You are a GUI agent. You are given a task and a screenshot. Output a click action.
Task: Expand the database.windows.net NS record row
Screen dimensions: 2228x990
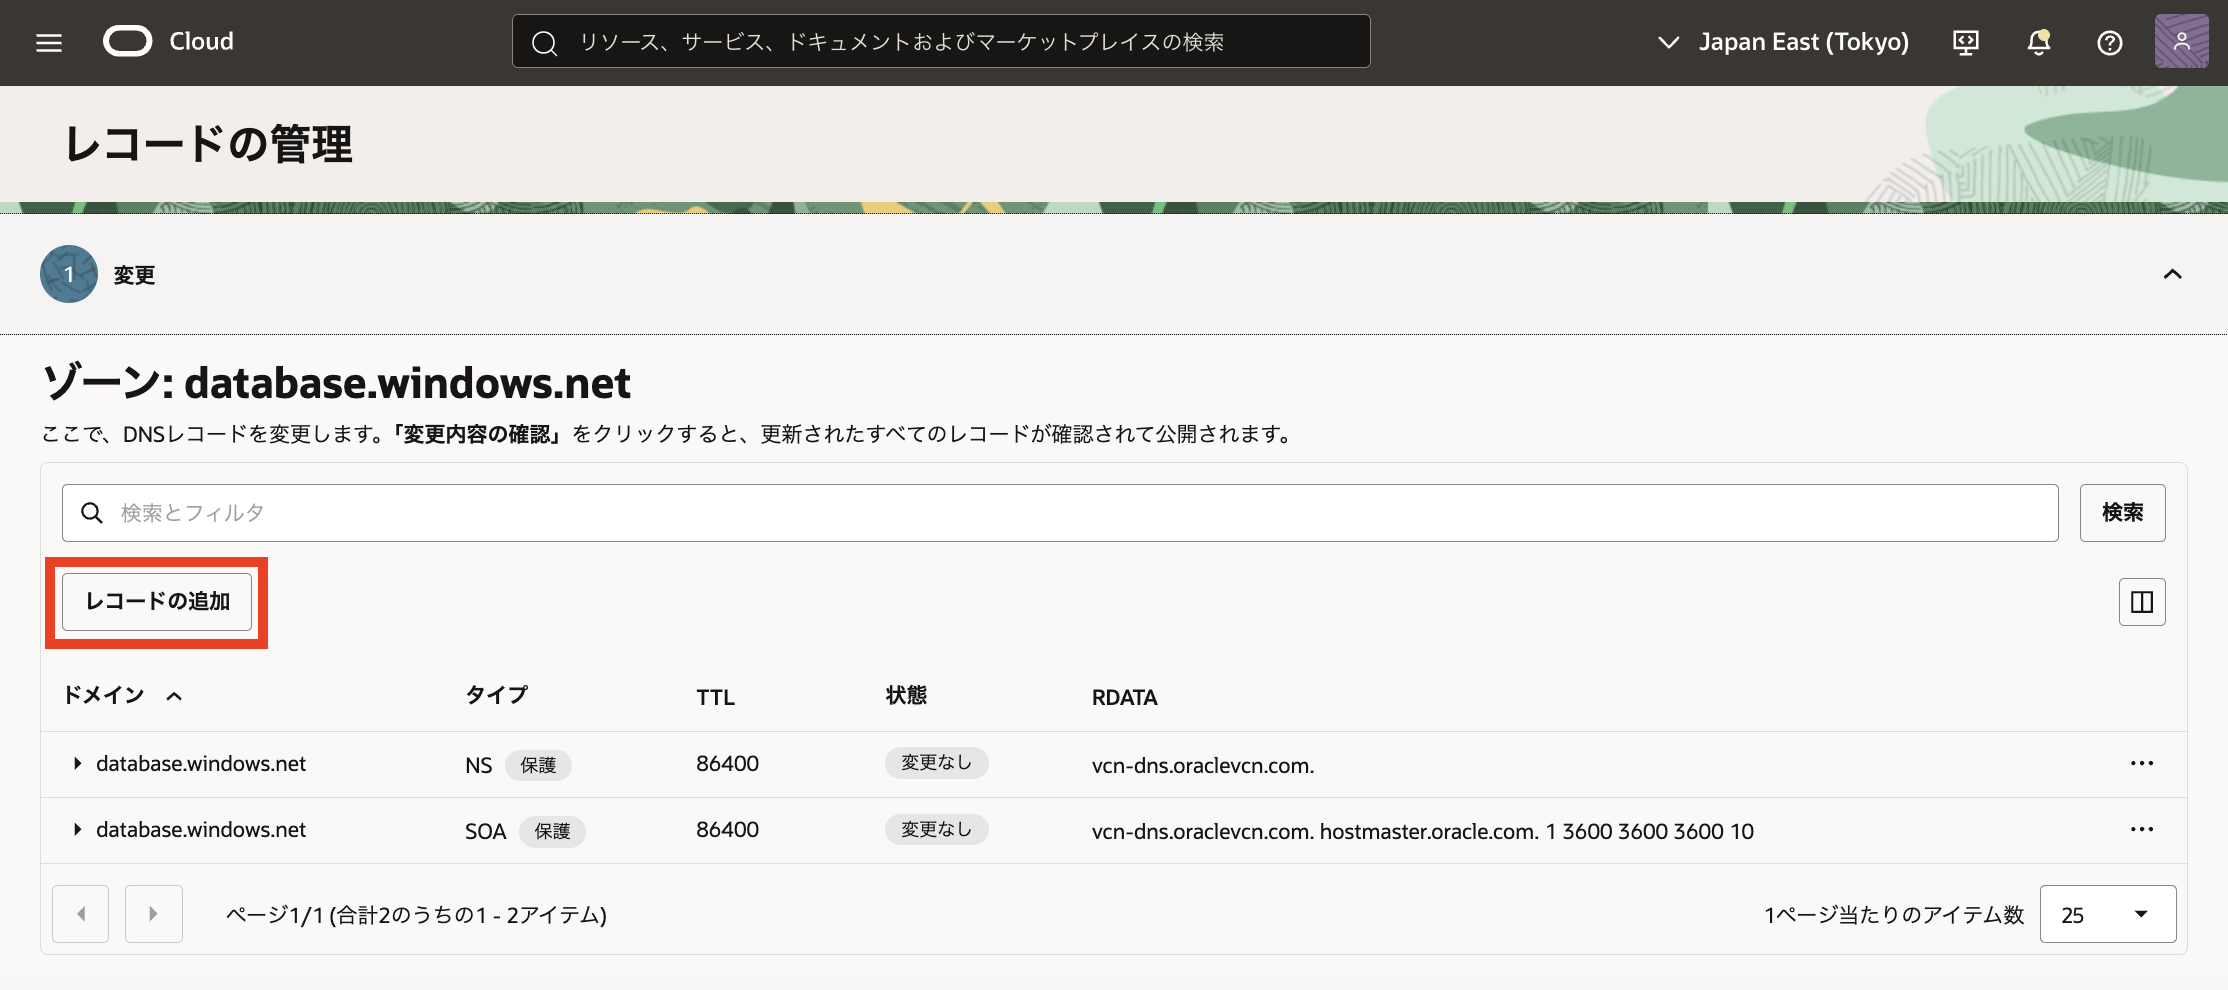[x=76, y=763]
